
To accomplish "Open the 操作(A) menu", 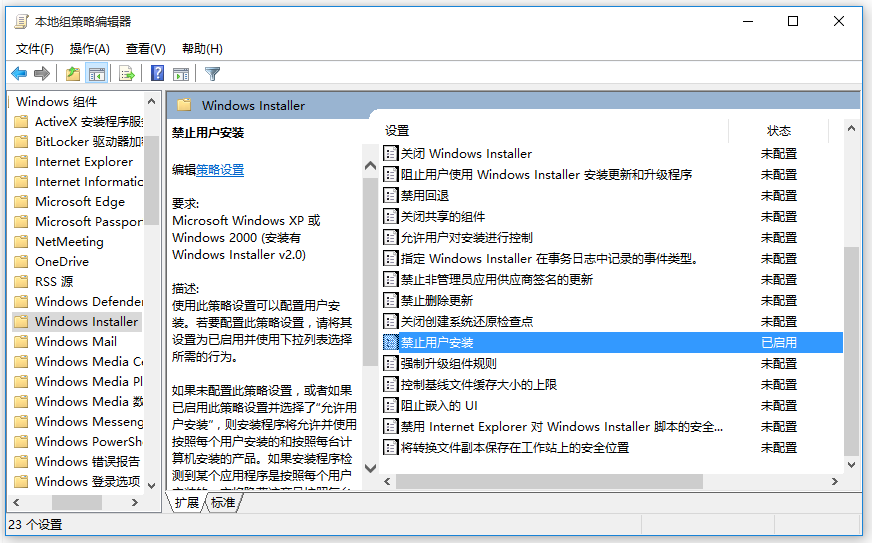I will (x=90, y=49).
